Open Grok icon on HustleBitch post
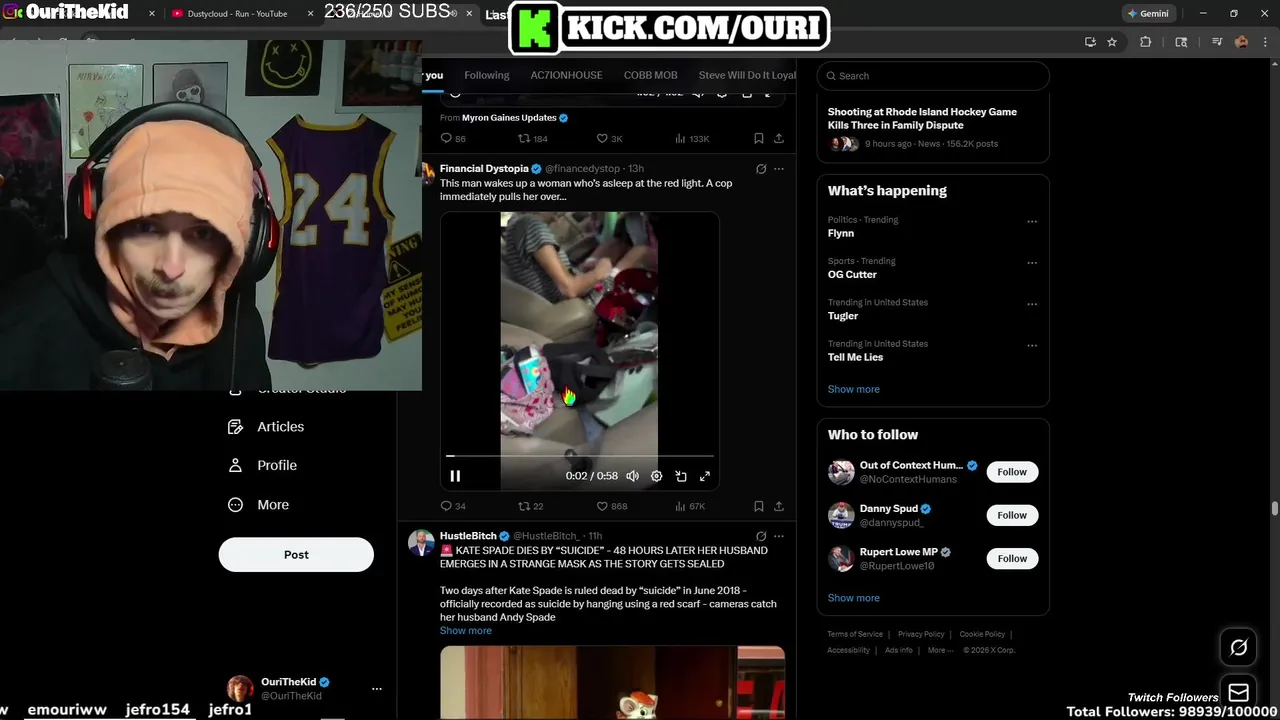This screenshot has width=1280, height=720. [761, 536]
